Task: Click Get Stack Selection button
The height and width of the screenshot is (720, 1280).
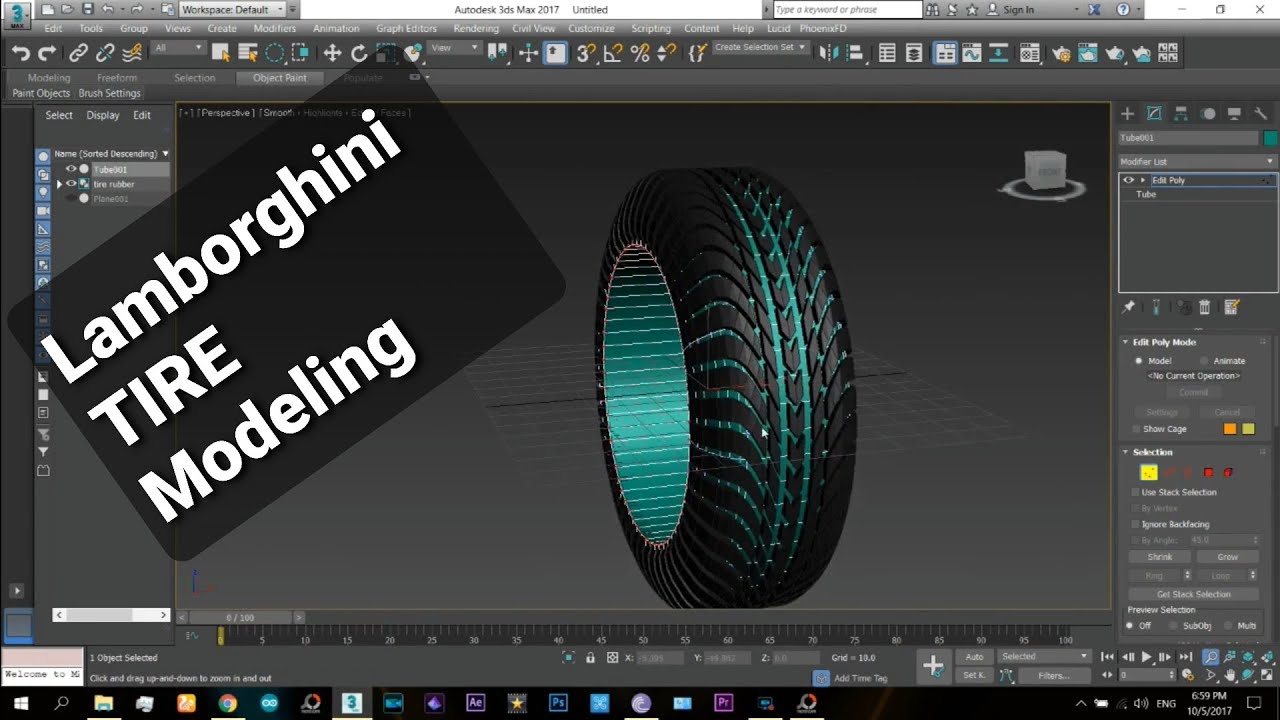Action: pos(1194,594)
